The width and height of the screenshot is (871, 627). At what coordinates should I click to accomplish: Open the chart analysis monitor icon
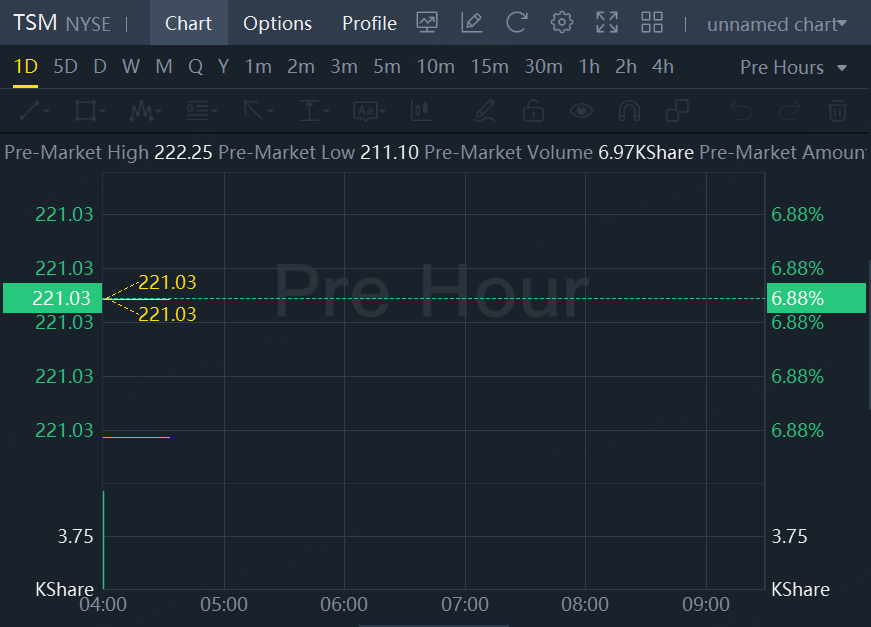click(428, 22)
